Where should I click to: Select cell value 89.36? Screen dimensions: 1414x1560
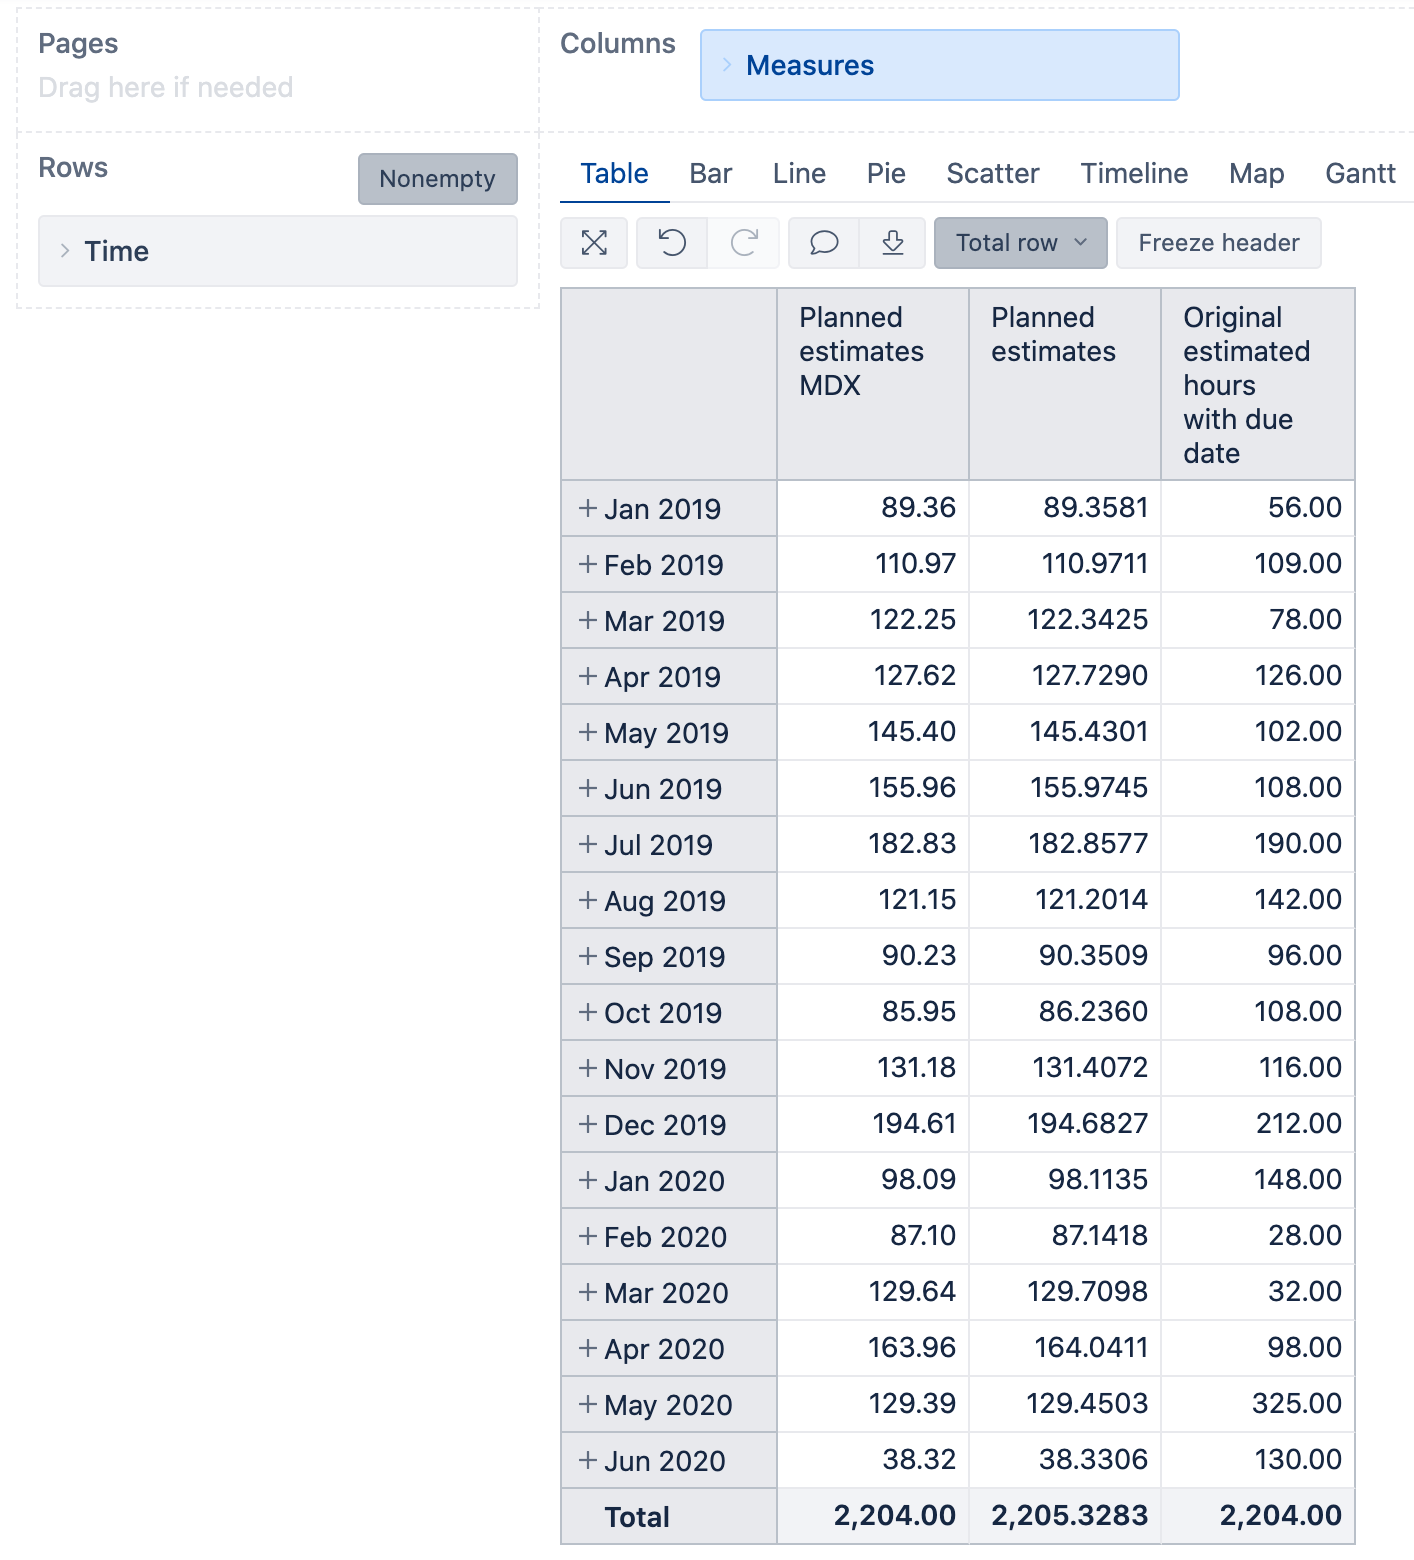pyautogui.click(x=918, y=507)
